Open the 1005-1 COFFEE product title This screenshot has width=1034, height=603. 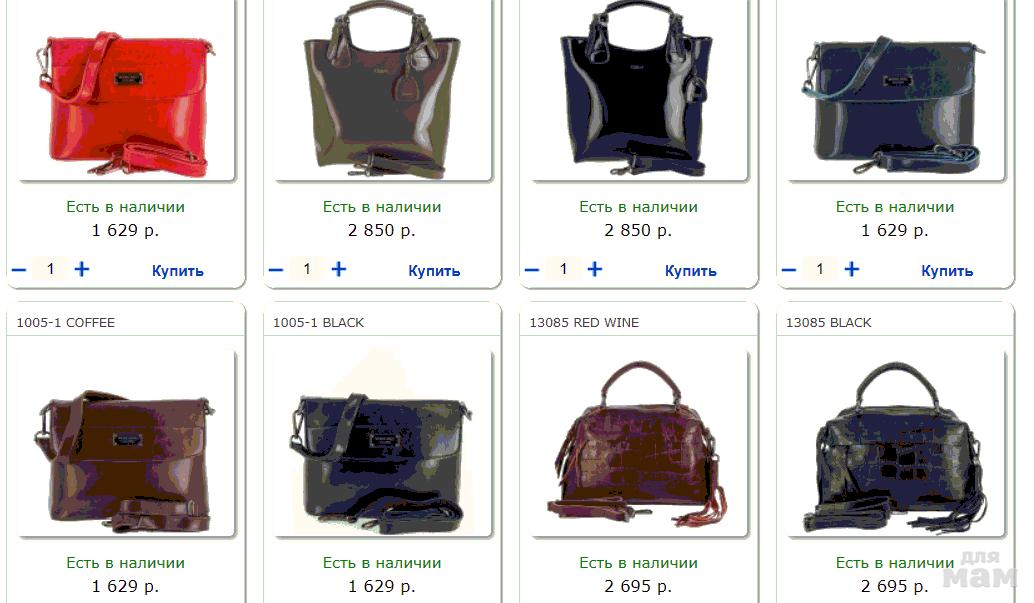pos(66,323)
